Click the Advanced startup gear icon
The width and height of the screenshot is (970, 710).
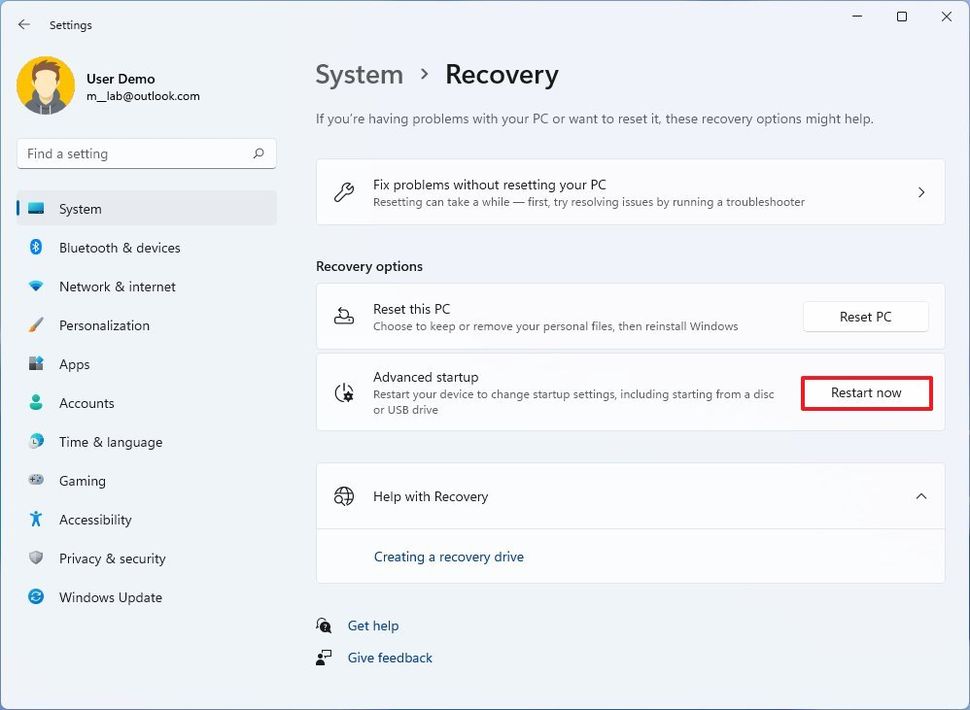344,393
